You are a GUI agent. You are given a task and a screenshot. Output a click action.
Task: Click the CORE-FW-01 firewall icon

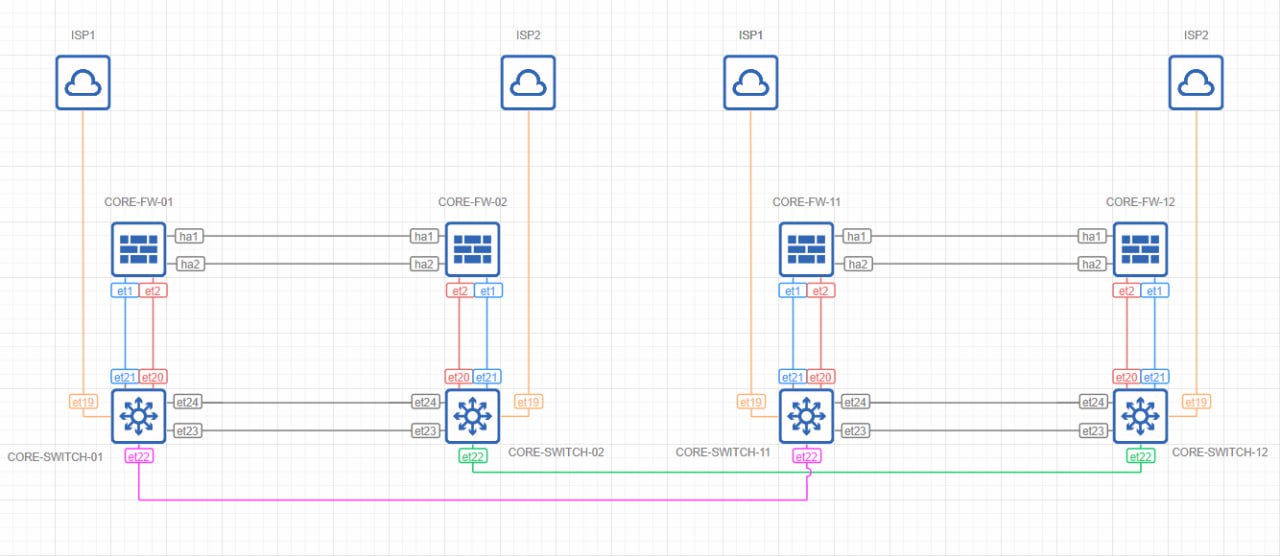pyautogui.click(x=139, y=249)
